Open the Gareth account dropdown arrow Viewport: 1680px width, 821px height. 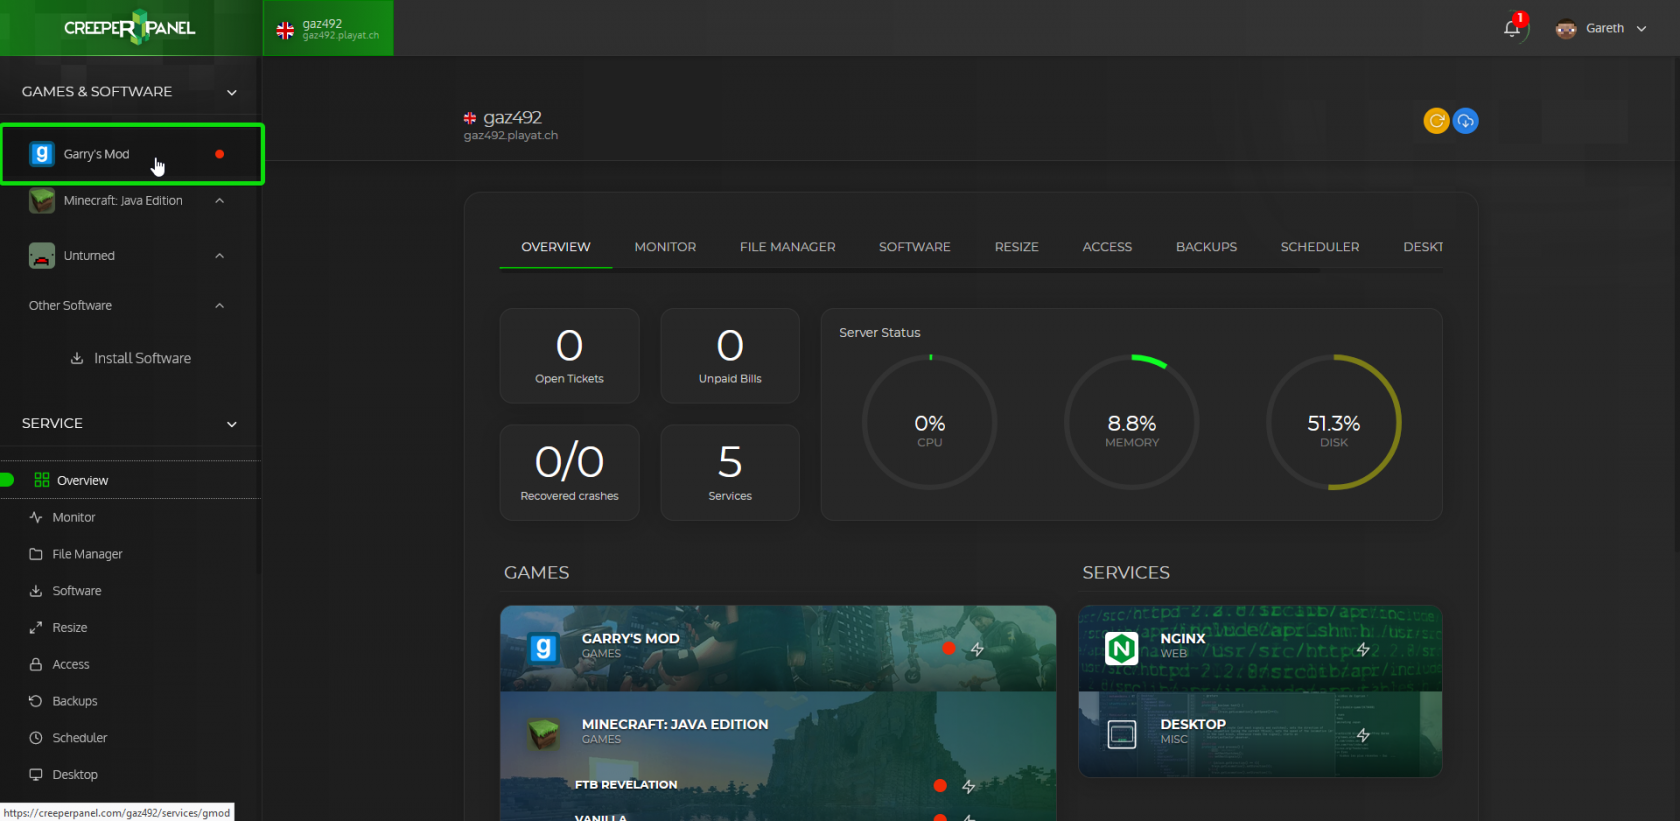(x=1641, y=29)
